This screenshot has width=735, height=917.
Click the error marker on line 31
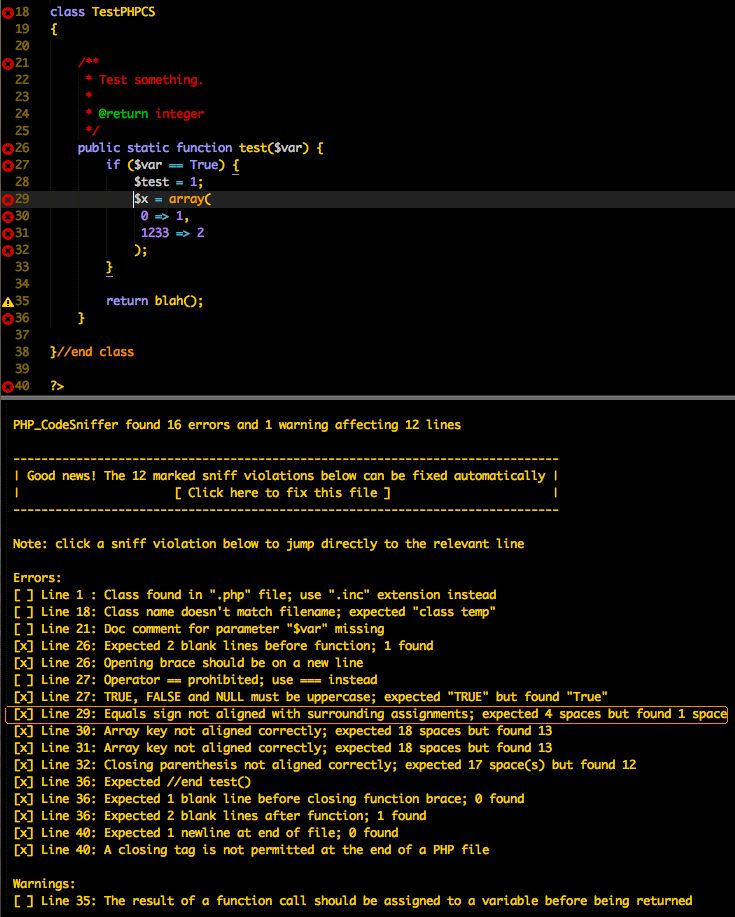click(x=8, y=233)
